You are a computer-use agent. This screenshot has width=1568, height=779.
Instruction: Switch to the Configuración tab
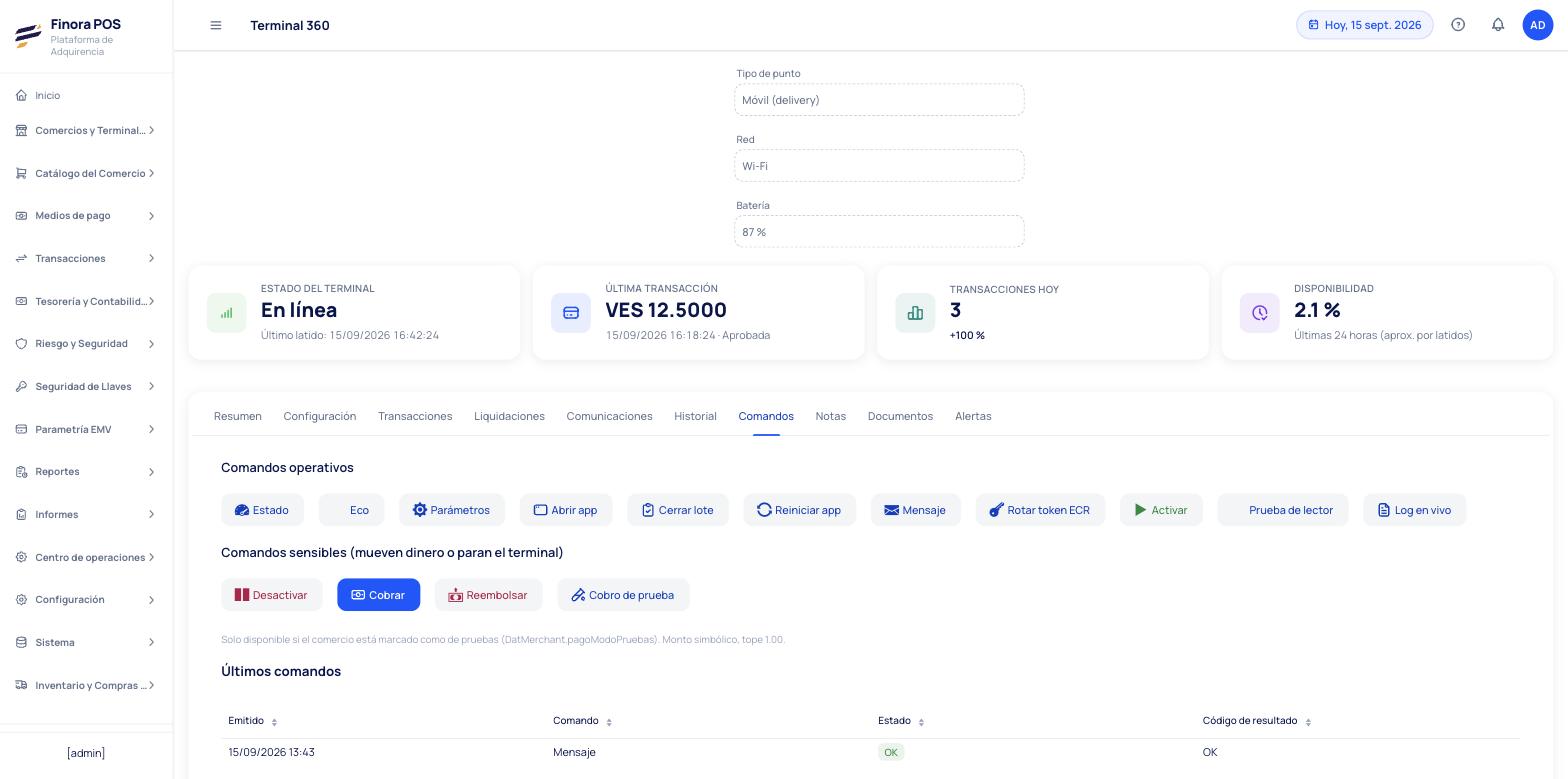(x=320, y=416)
